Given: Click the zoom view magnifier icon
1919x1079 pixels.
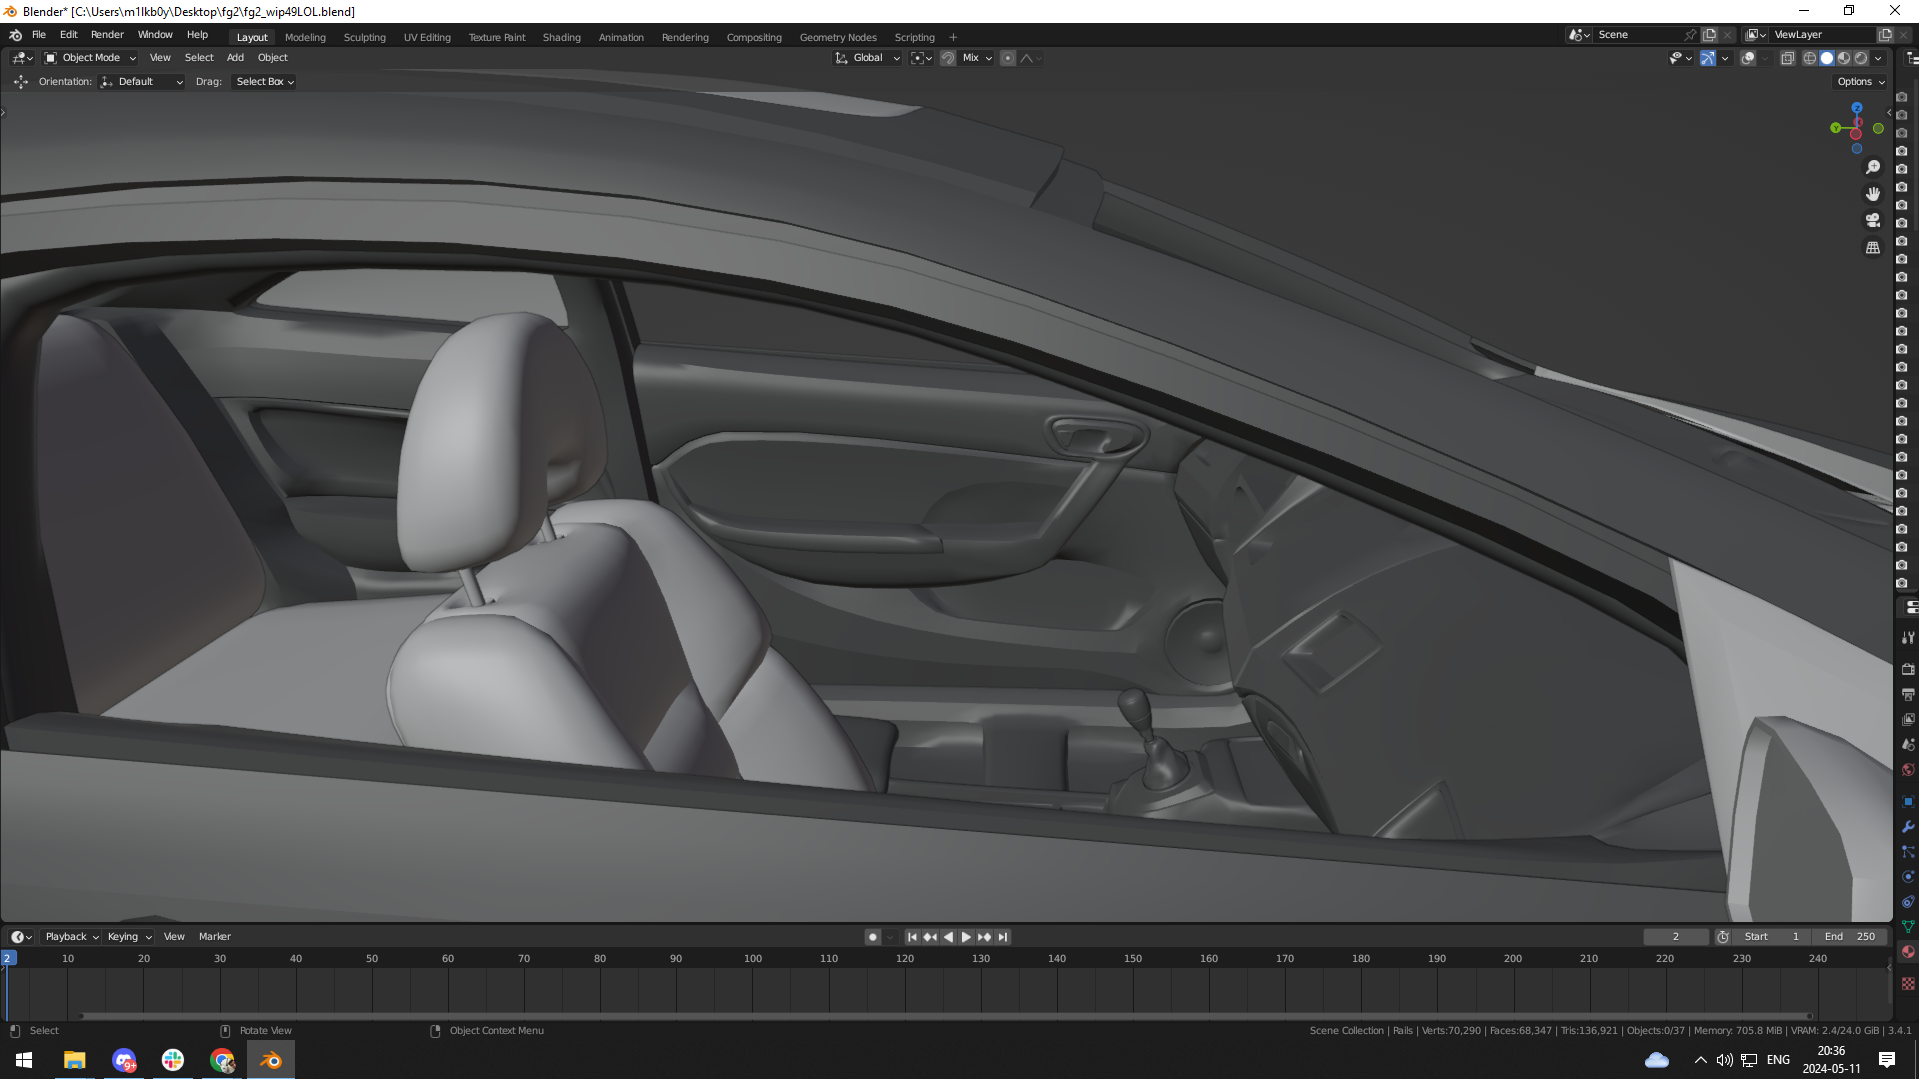Looking at the screenshot, I should click(x=1873, y=167).
